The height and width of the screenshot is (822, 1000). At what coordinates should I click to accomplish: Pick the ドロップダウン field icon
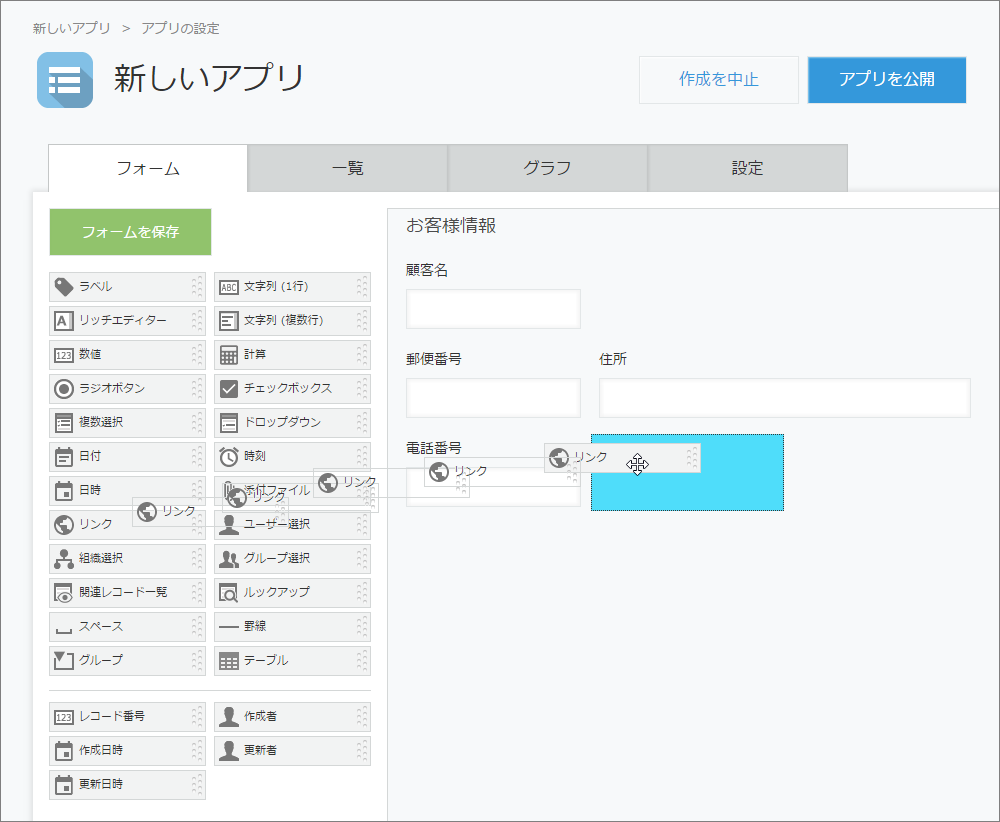click(228, 423)
